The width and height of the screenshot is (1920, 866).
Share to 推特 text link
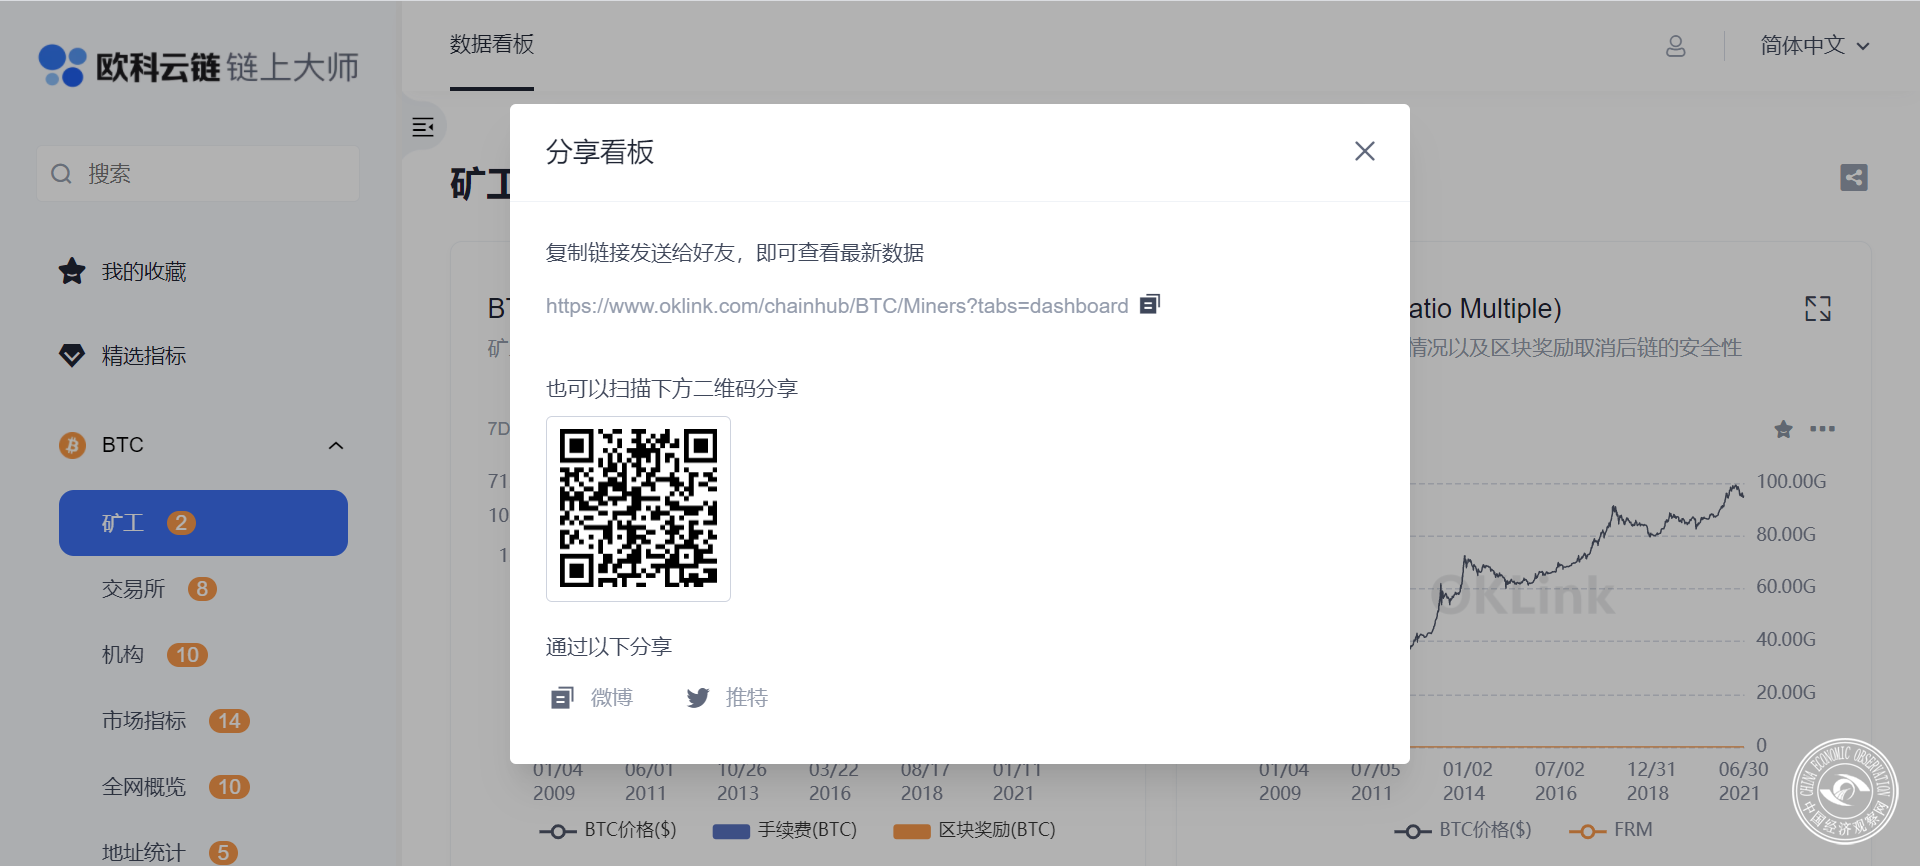(746, 697)
